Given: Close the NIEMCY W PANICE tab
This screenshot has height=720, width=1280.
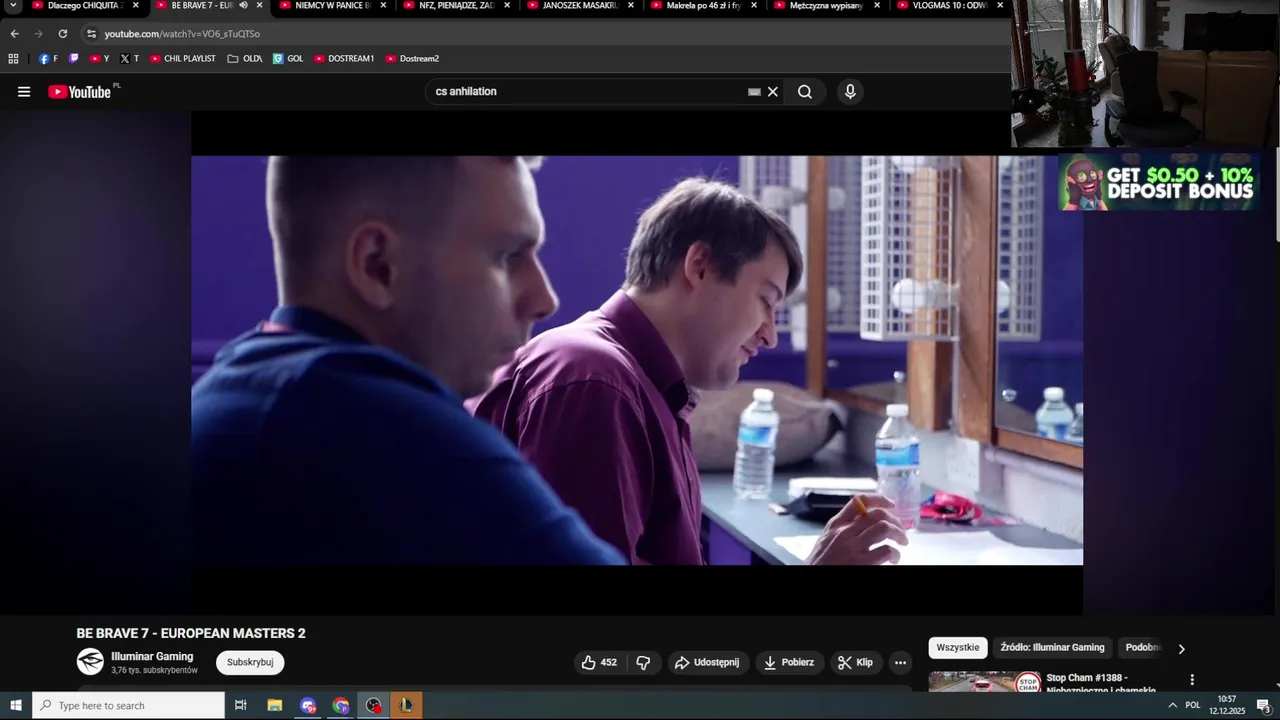Looking at the screenshot, I should [x=383, y=5].
